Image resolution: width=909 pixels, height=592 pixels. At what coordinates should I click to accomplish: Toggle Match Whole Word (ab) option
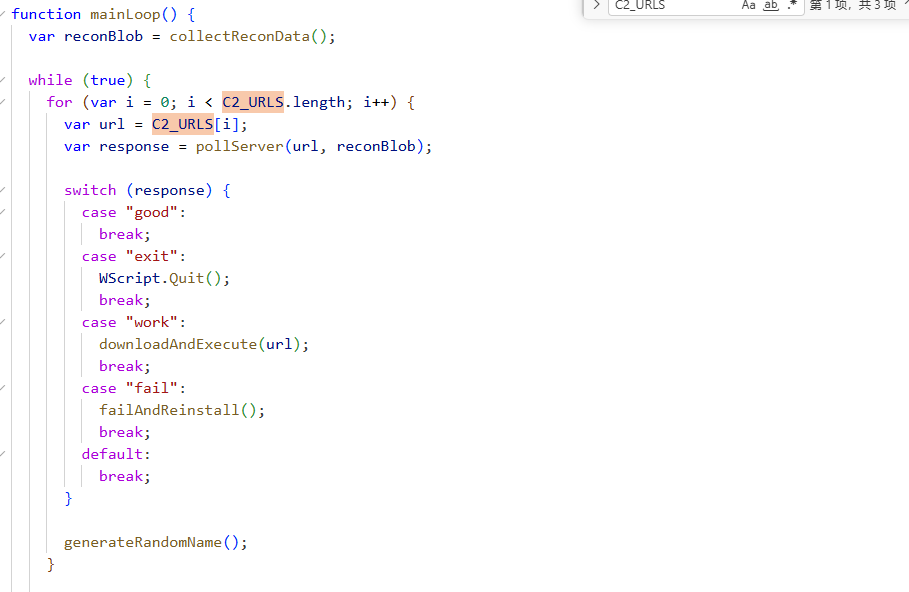point(770,5)
